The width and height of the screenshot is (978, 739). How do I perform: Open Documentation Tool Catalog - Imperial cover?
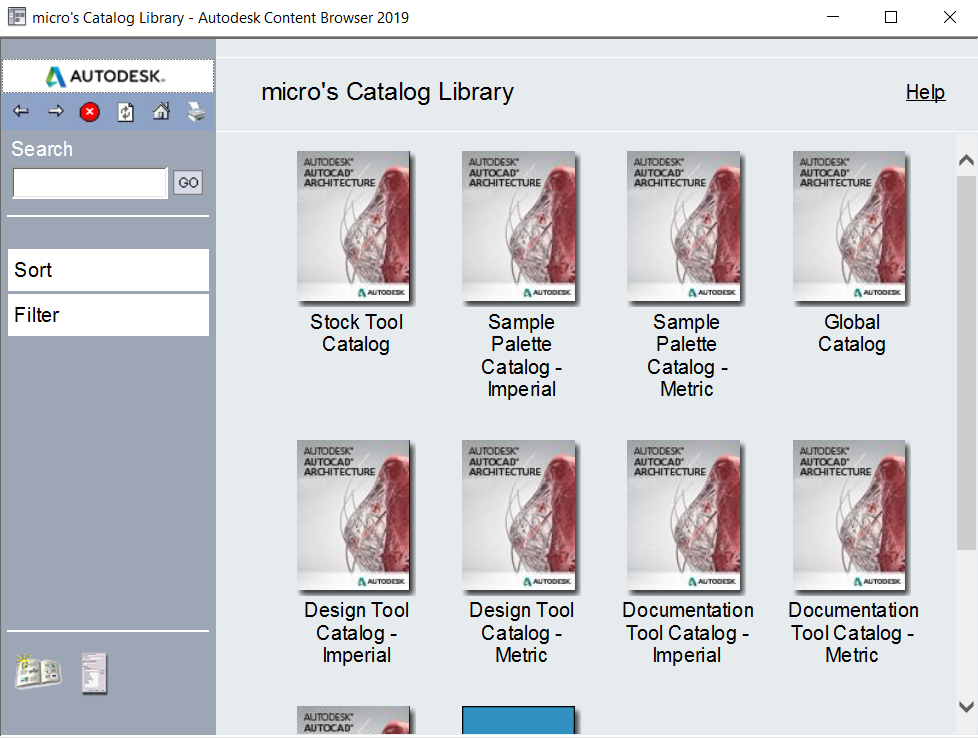click(684, 516)
